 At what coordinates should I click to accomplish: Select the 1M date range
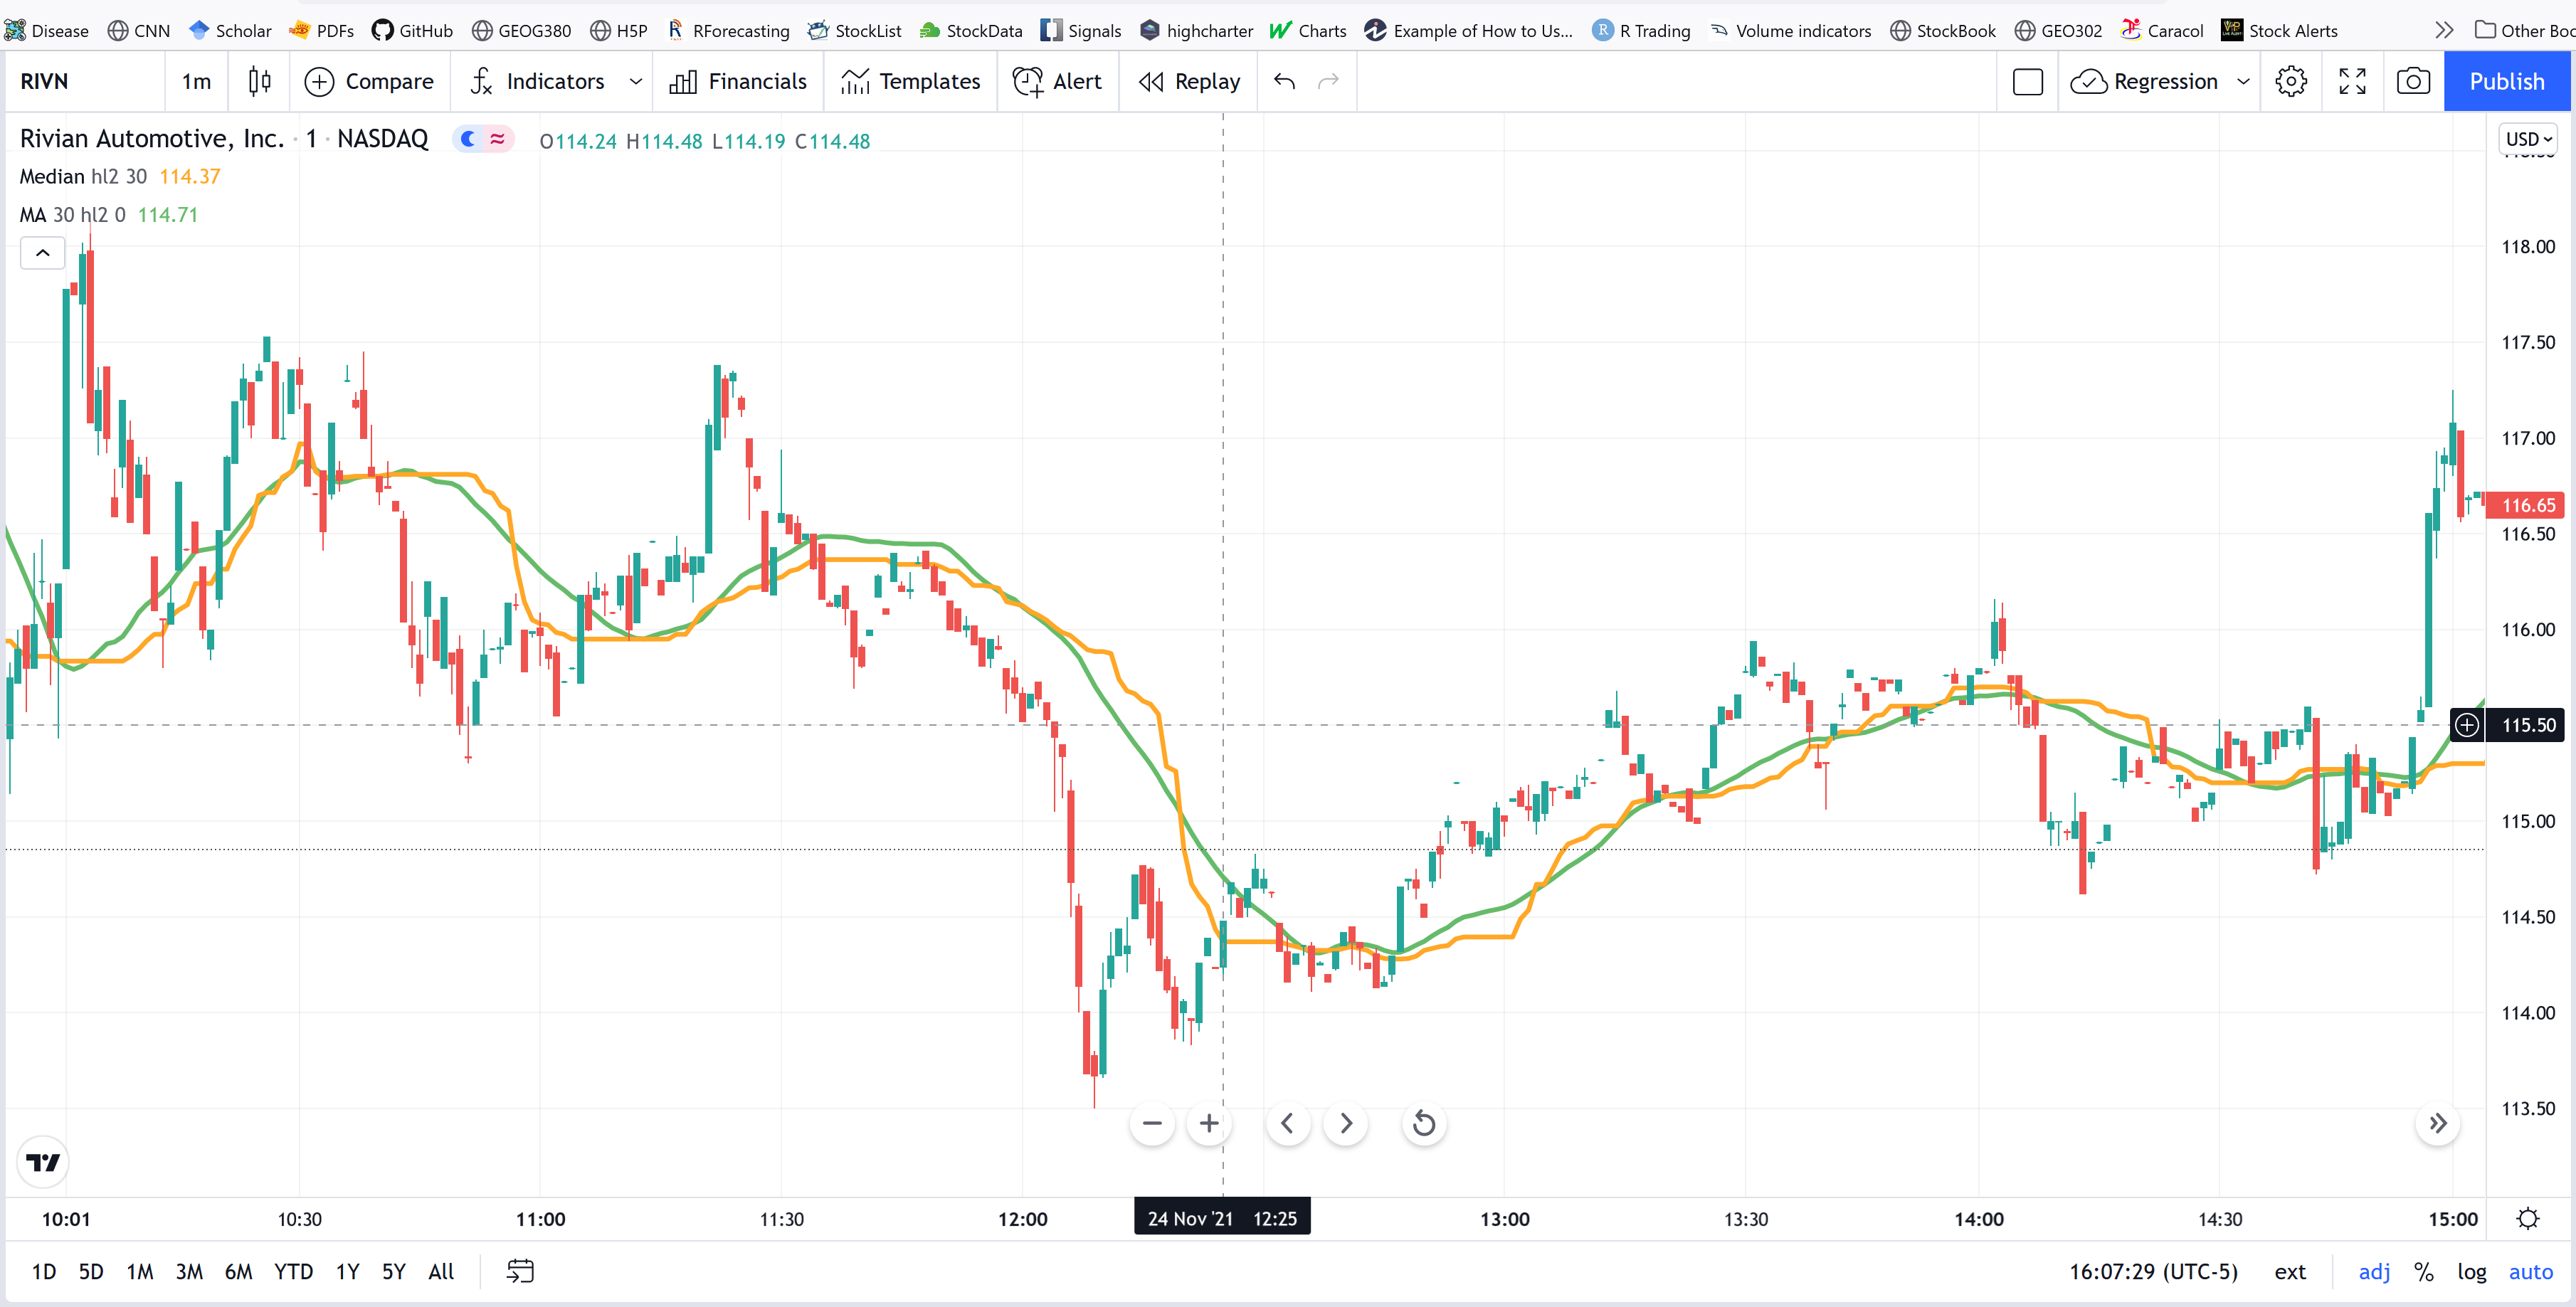click(x=140, y=1271)
